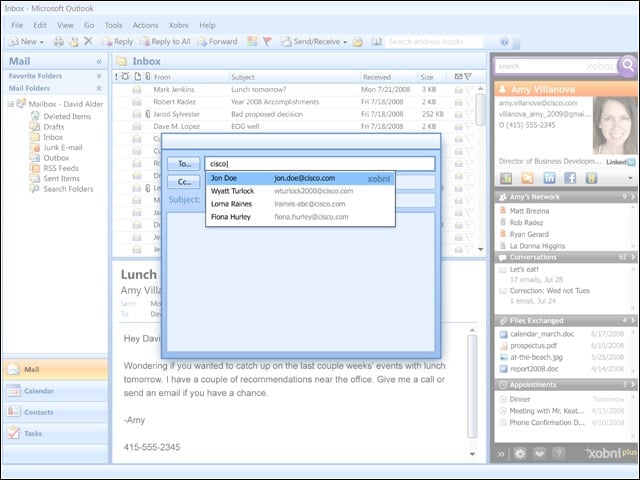
Task: Click the Categorize colored squares icon
Action: (253, 41)
